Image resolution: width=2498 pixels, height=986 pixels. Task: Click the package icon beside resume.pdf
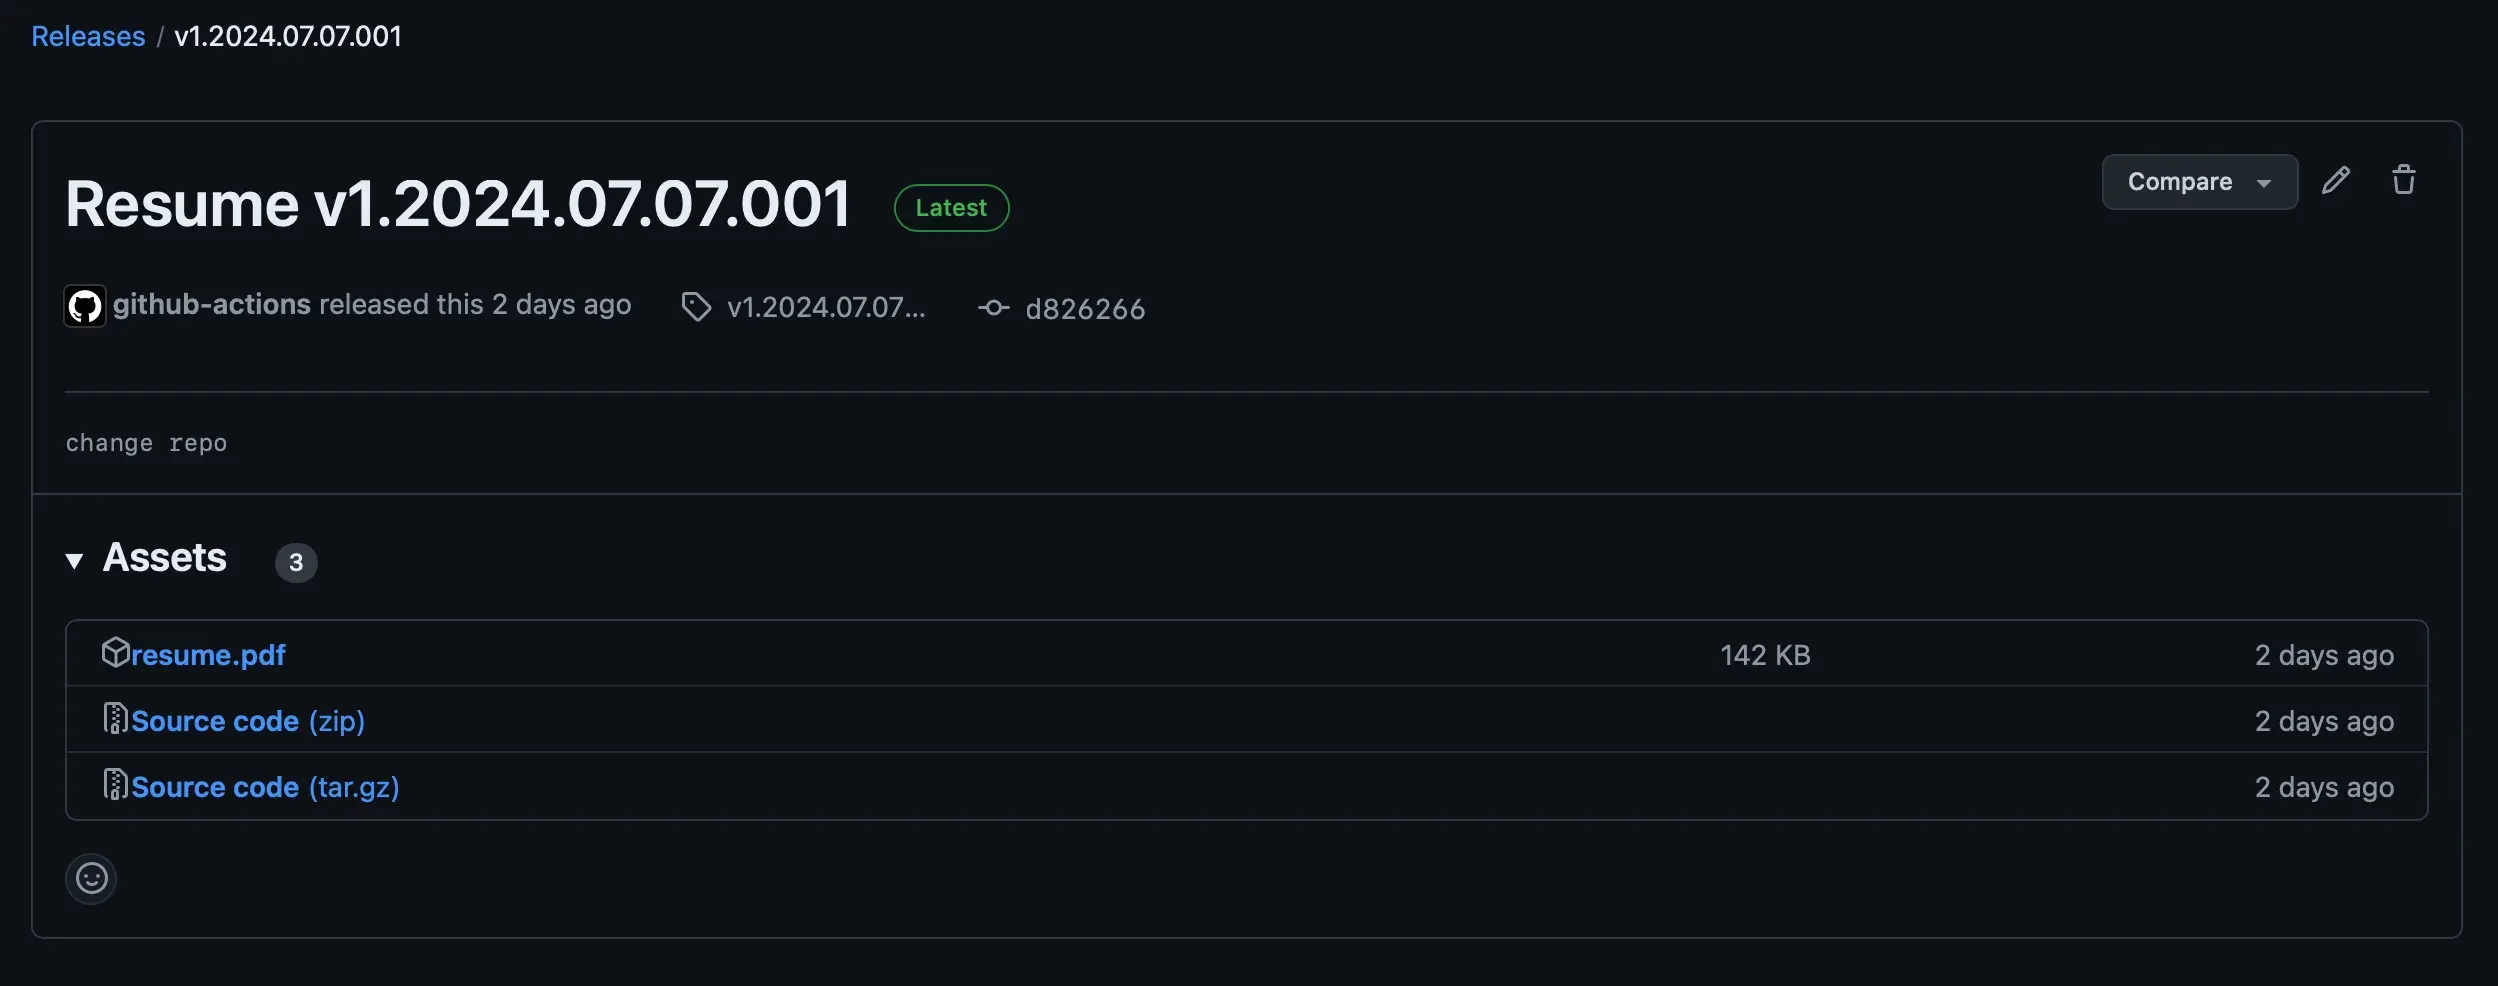click(x=114, y=651)
